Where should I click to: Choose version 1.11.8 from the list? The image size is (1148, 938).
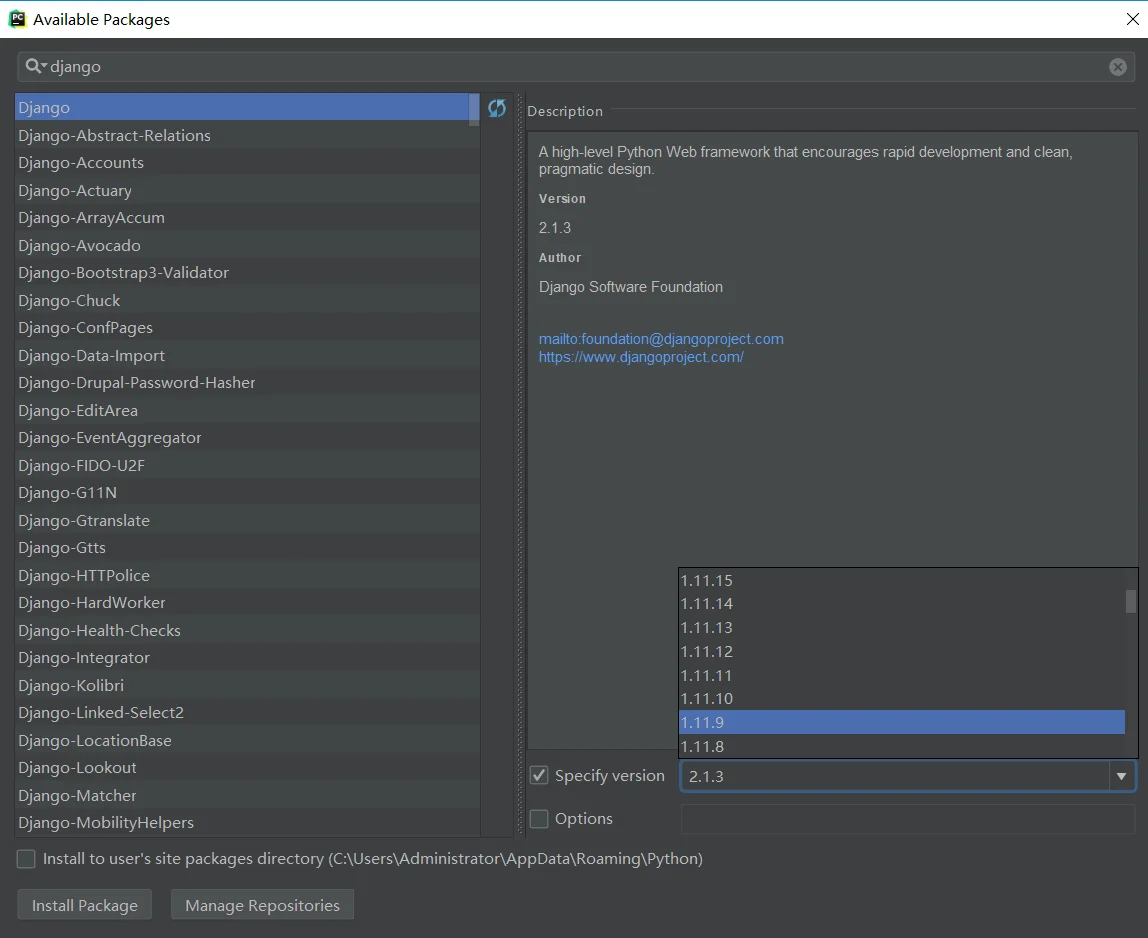(901, 746)
